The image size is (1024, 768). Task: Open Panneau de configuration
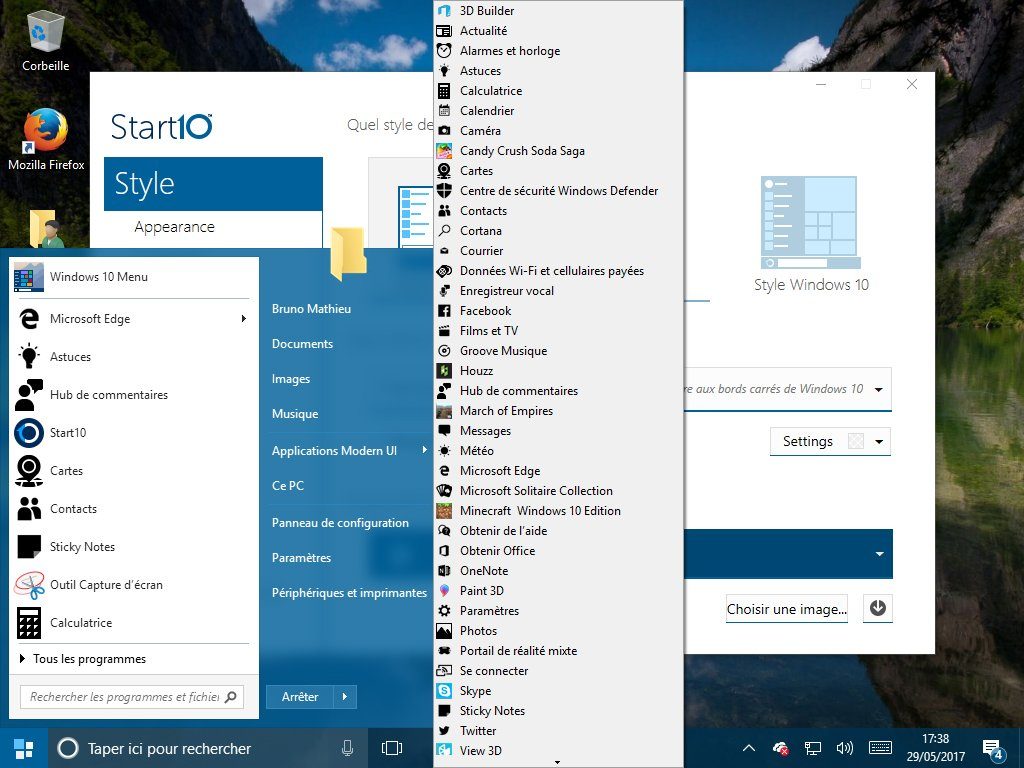[x=340, y=522]
